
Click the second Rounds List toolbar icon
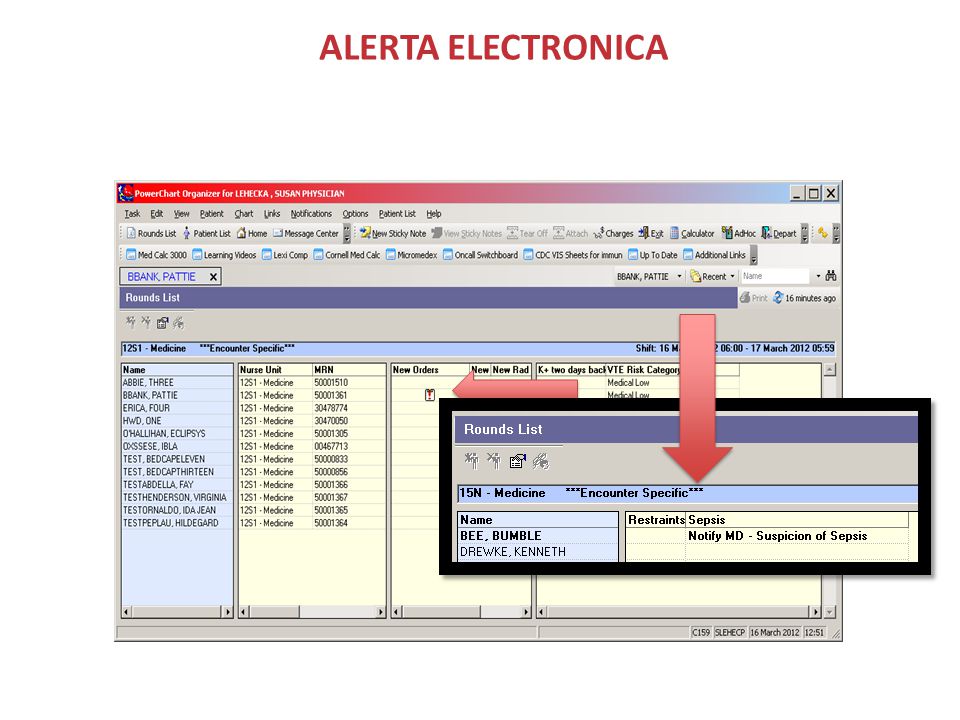tap(146, 322)
